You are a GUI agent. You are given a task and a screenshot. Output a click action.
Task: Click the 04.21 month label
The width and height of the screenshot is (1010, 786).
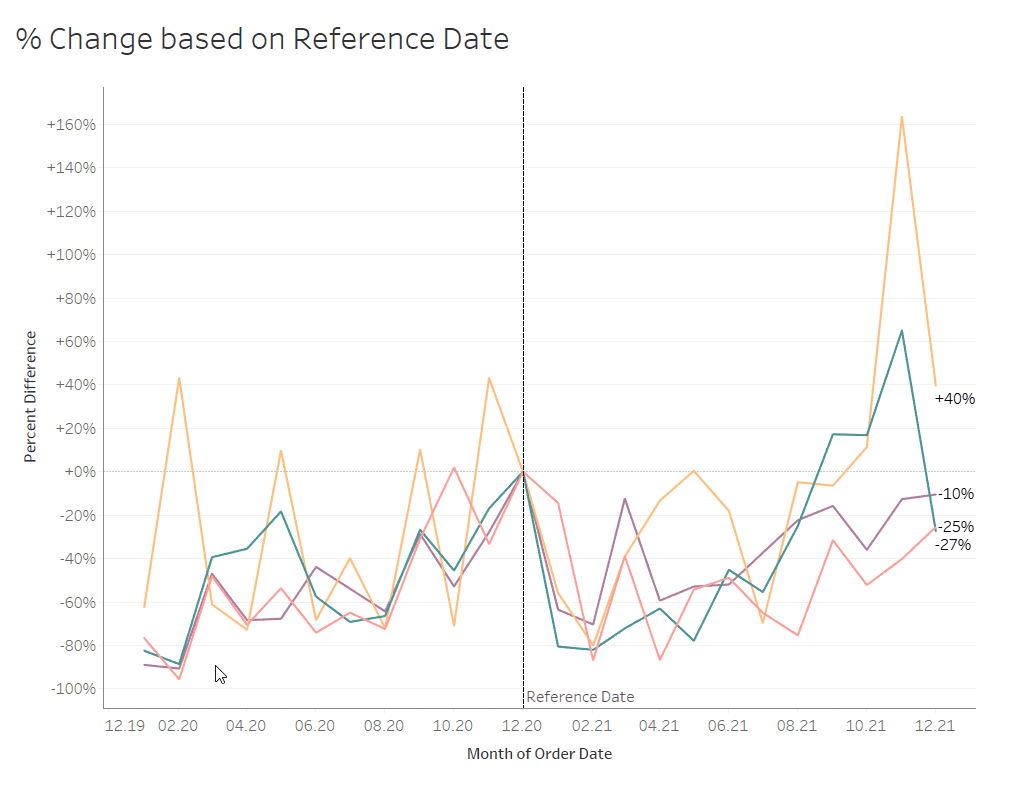pyautogui.click(x=659, y=726)
